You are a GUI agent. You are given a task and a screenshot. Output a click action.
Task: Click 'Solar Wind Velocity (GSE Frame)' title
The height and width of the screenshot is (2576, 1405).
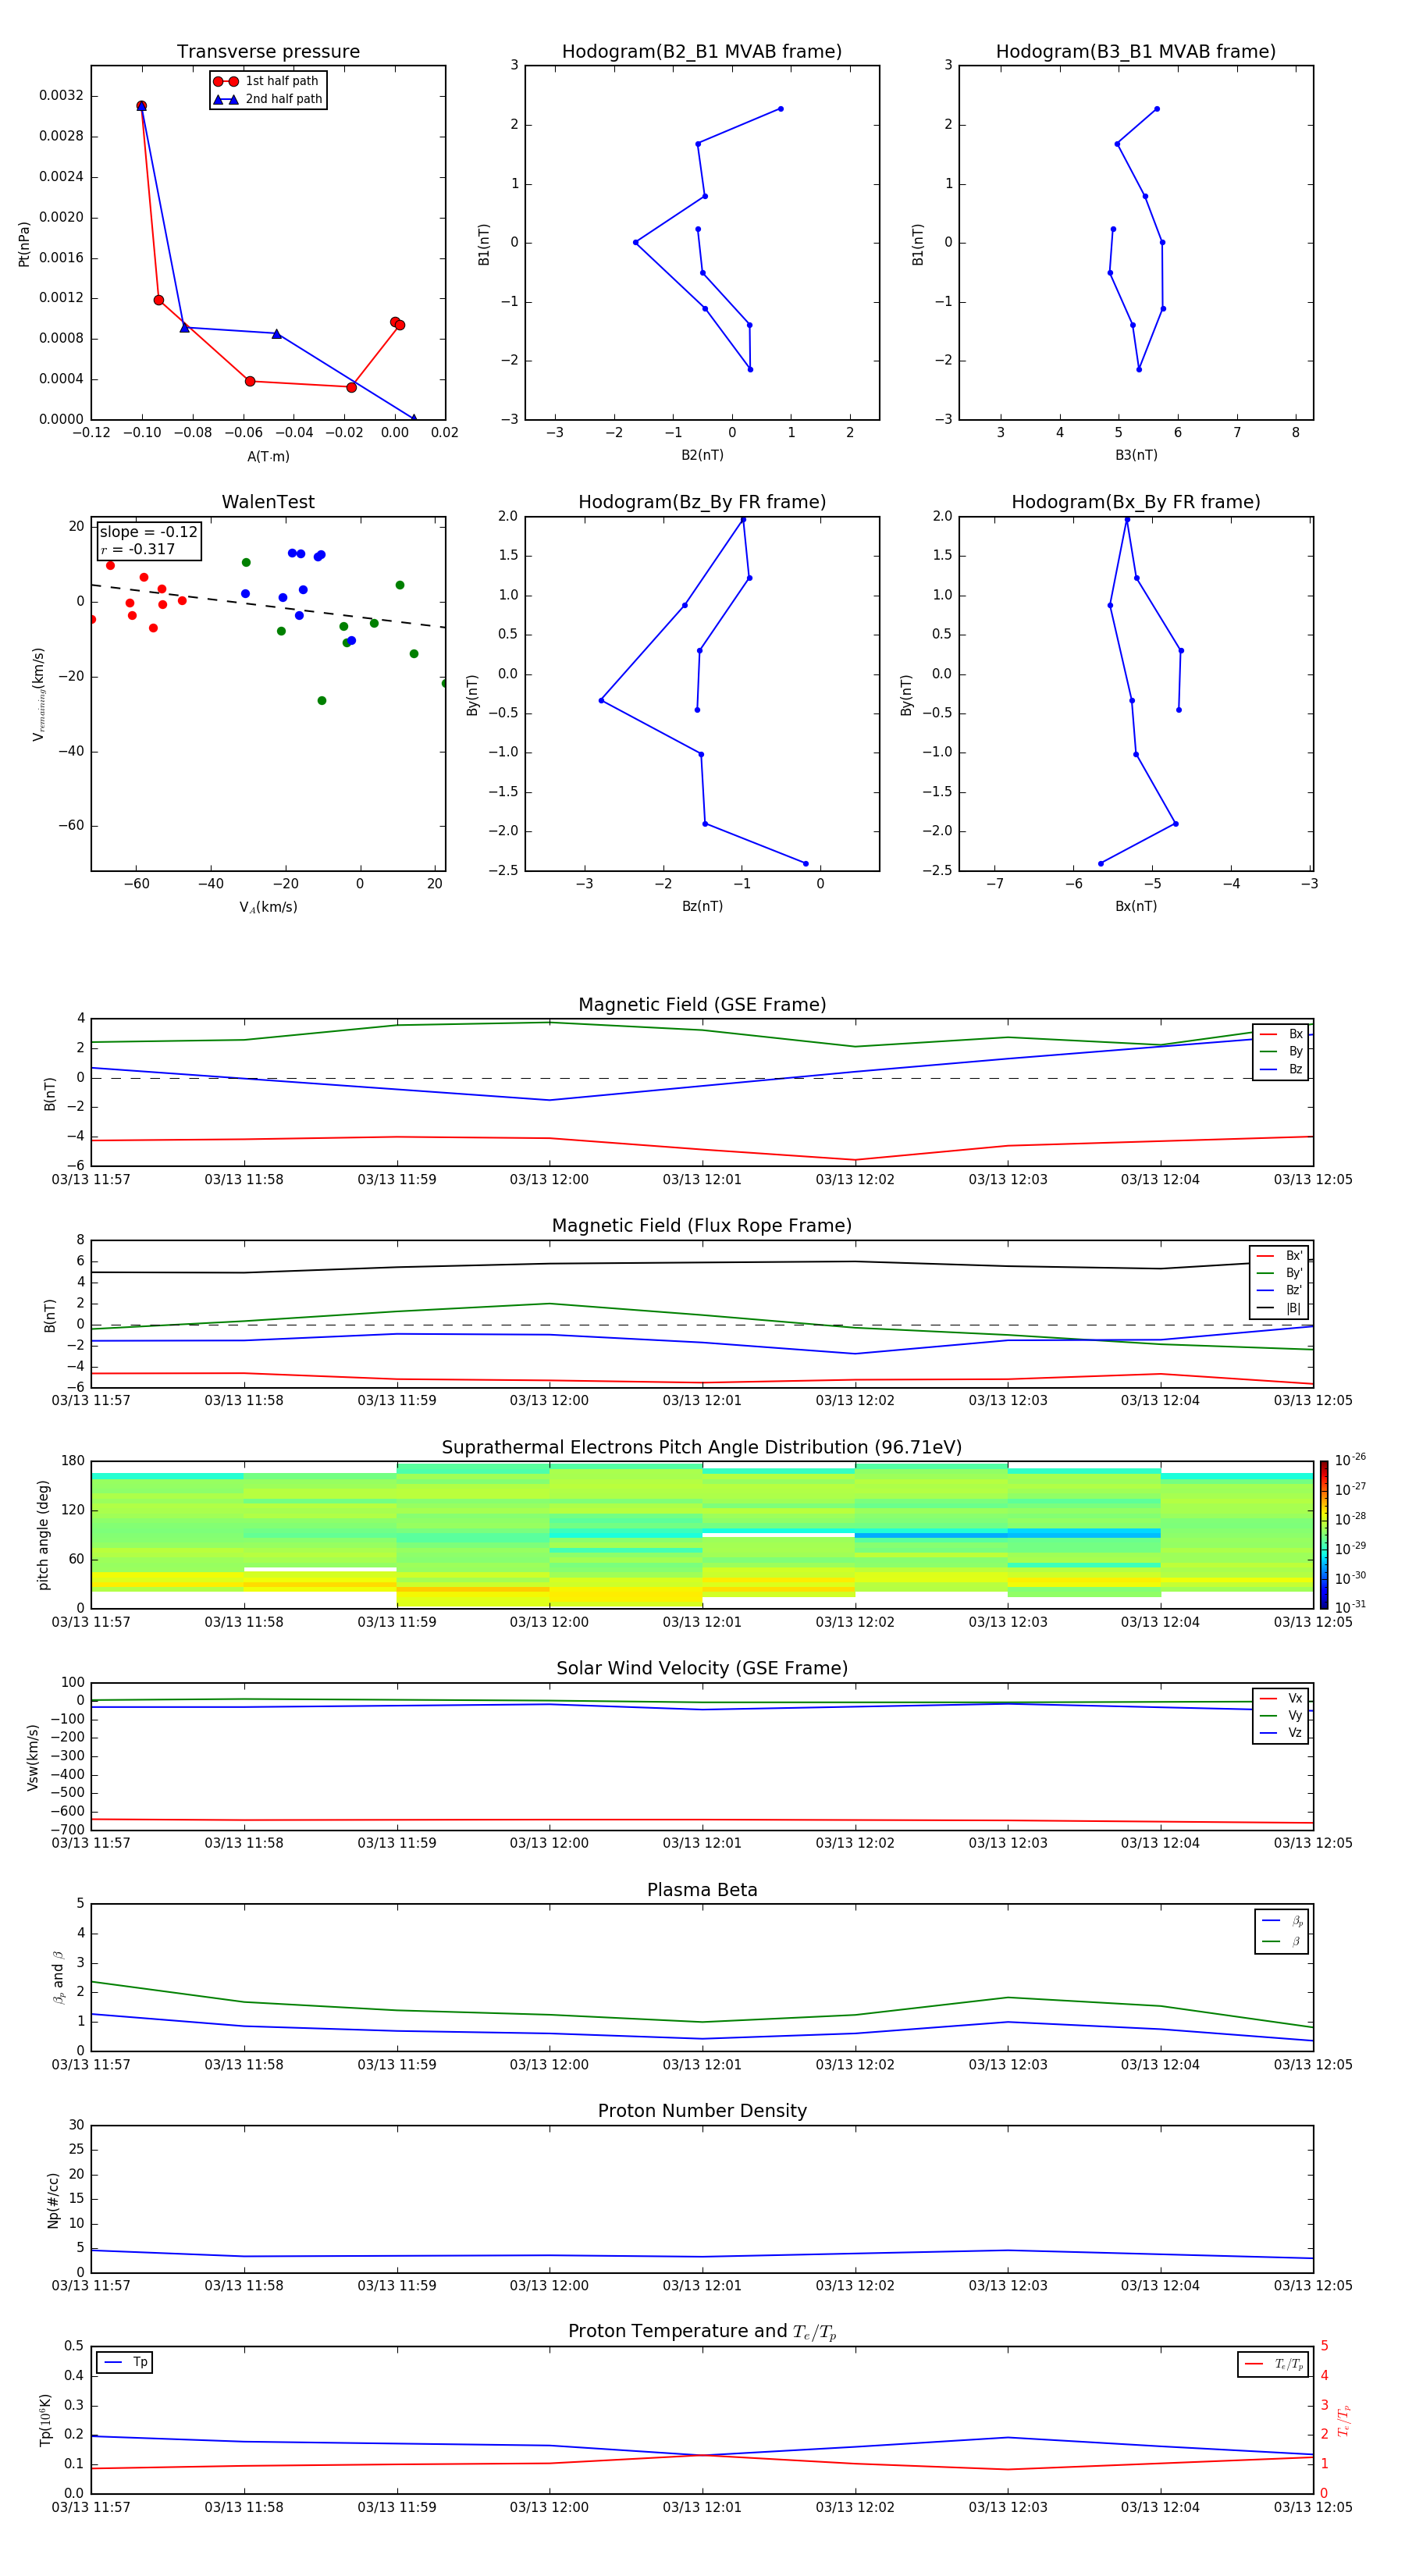(x=702, y=1668)
